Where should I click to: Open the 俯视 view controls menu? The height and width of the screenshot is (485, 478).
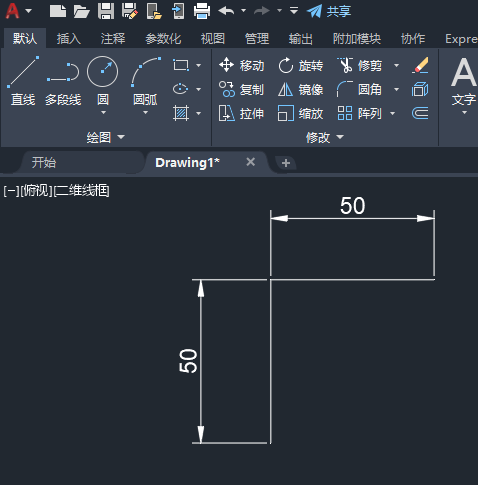[36, 191]
